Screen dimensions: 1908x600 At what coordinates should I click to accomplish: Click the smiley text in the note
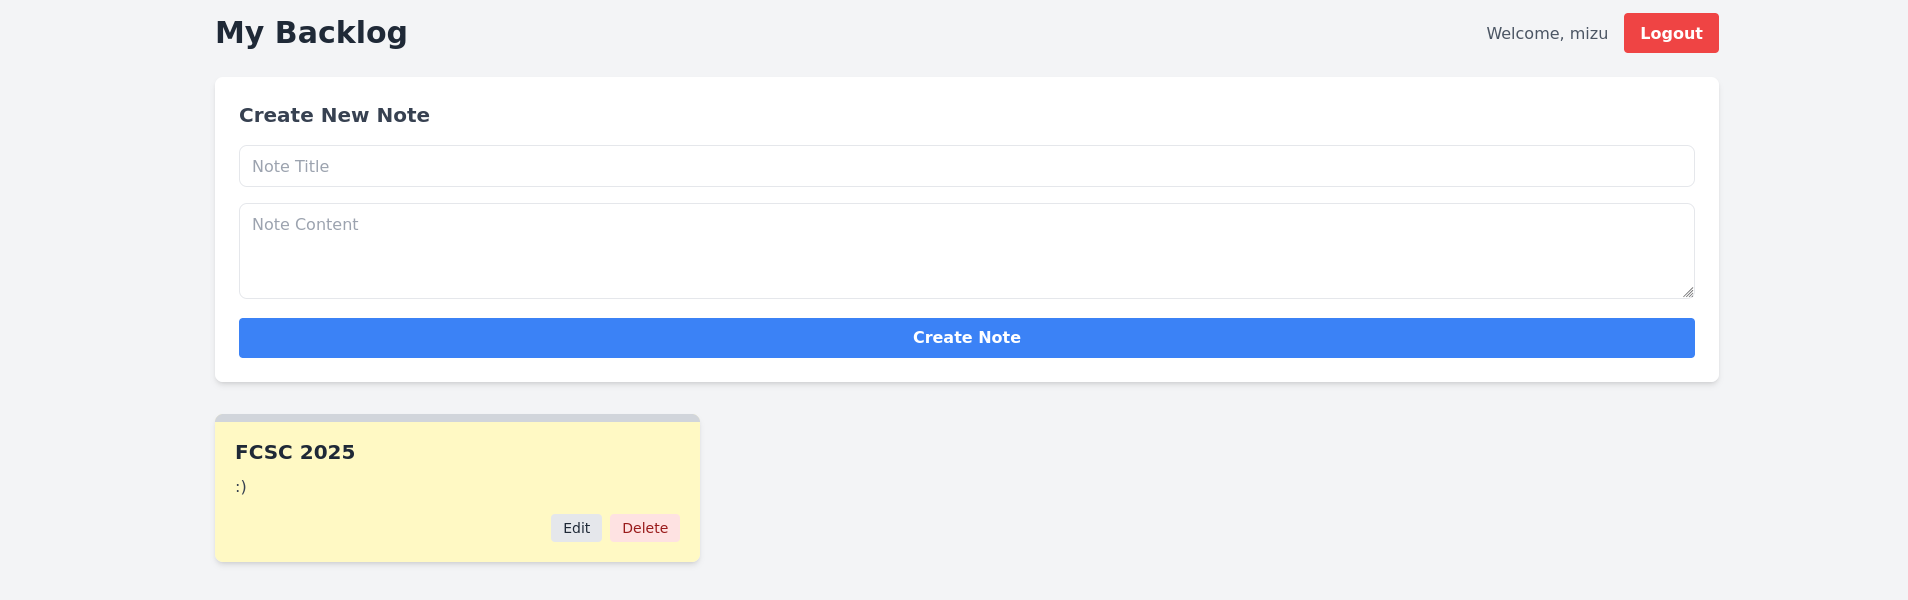241,487
